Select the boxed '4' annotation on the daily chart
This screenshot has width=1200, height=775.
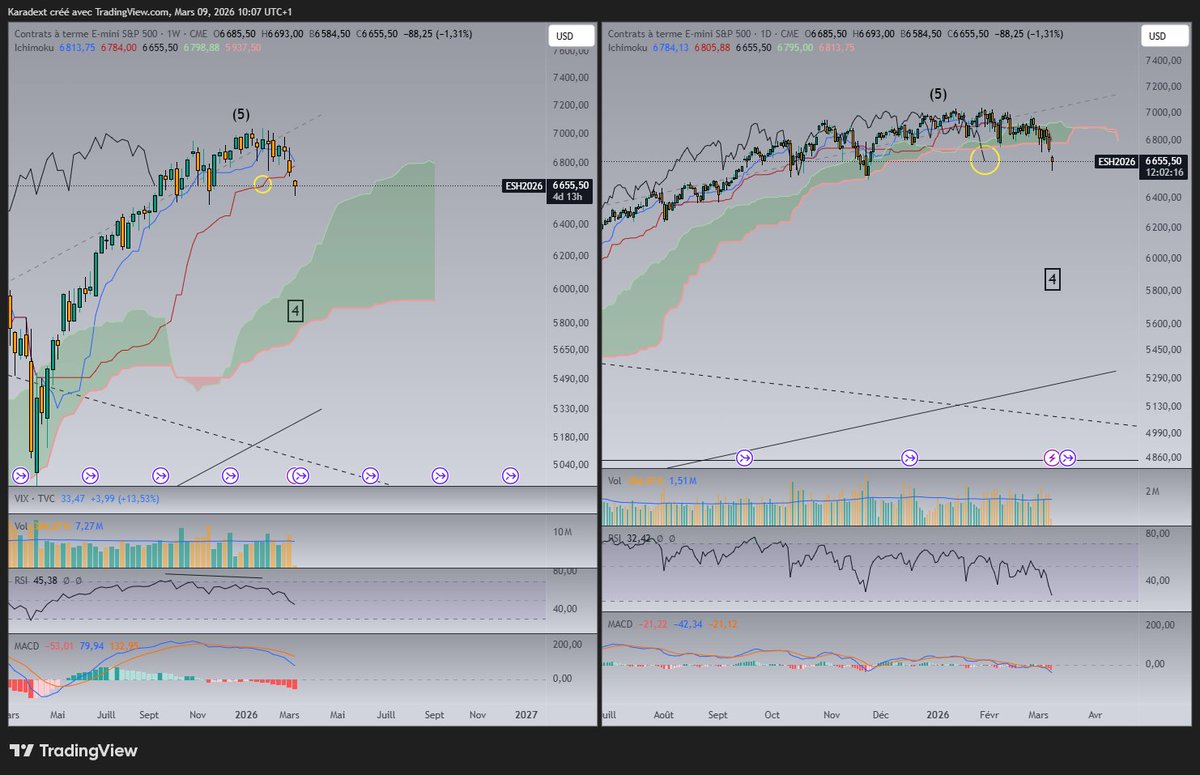1052,279
